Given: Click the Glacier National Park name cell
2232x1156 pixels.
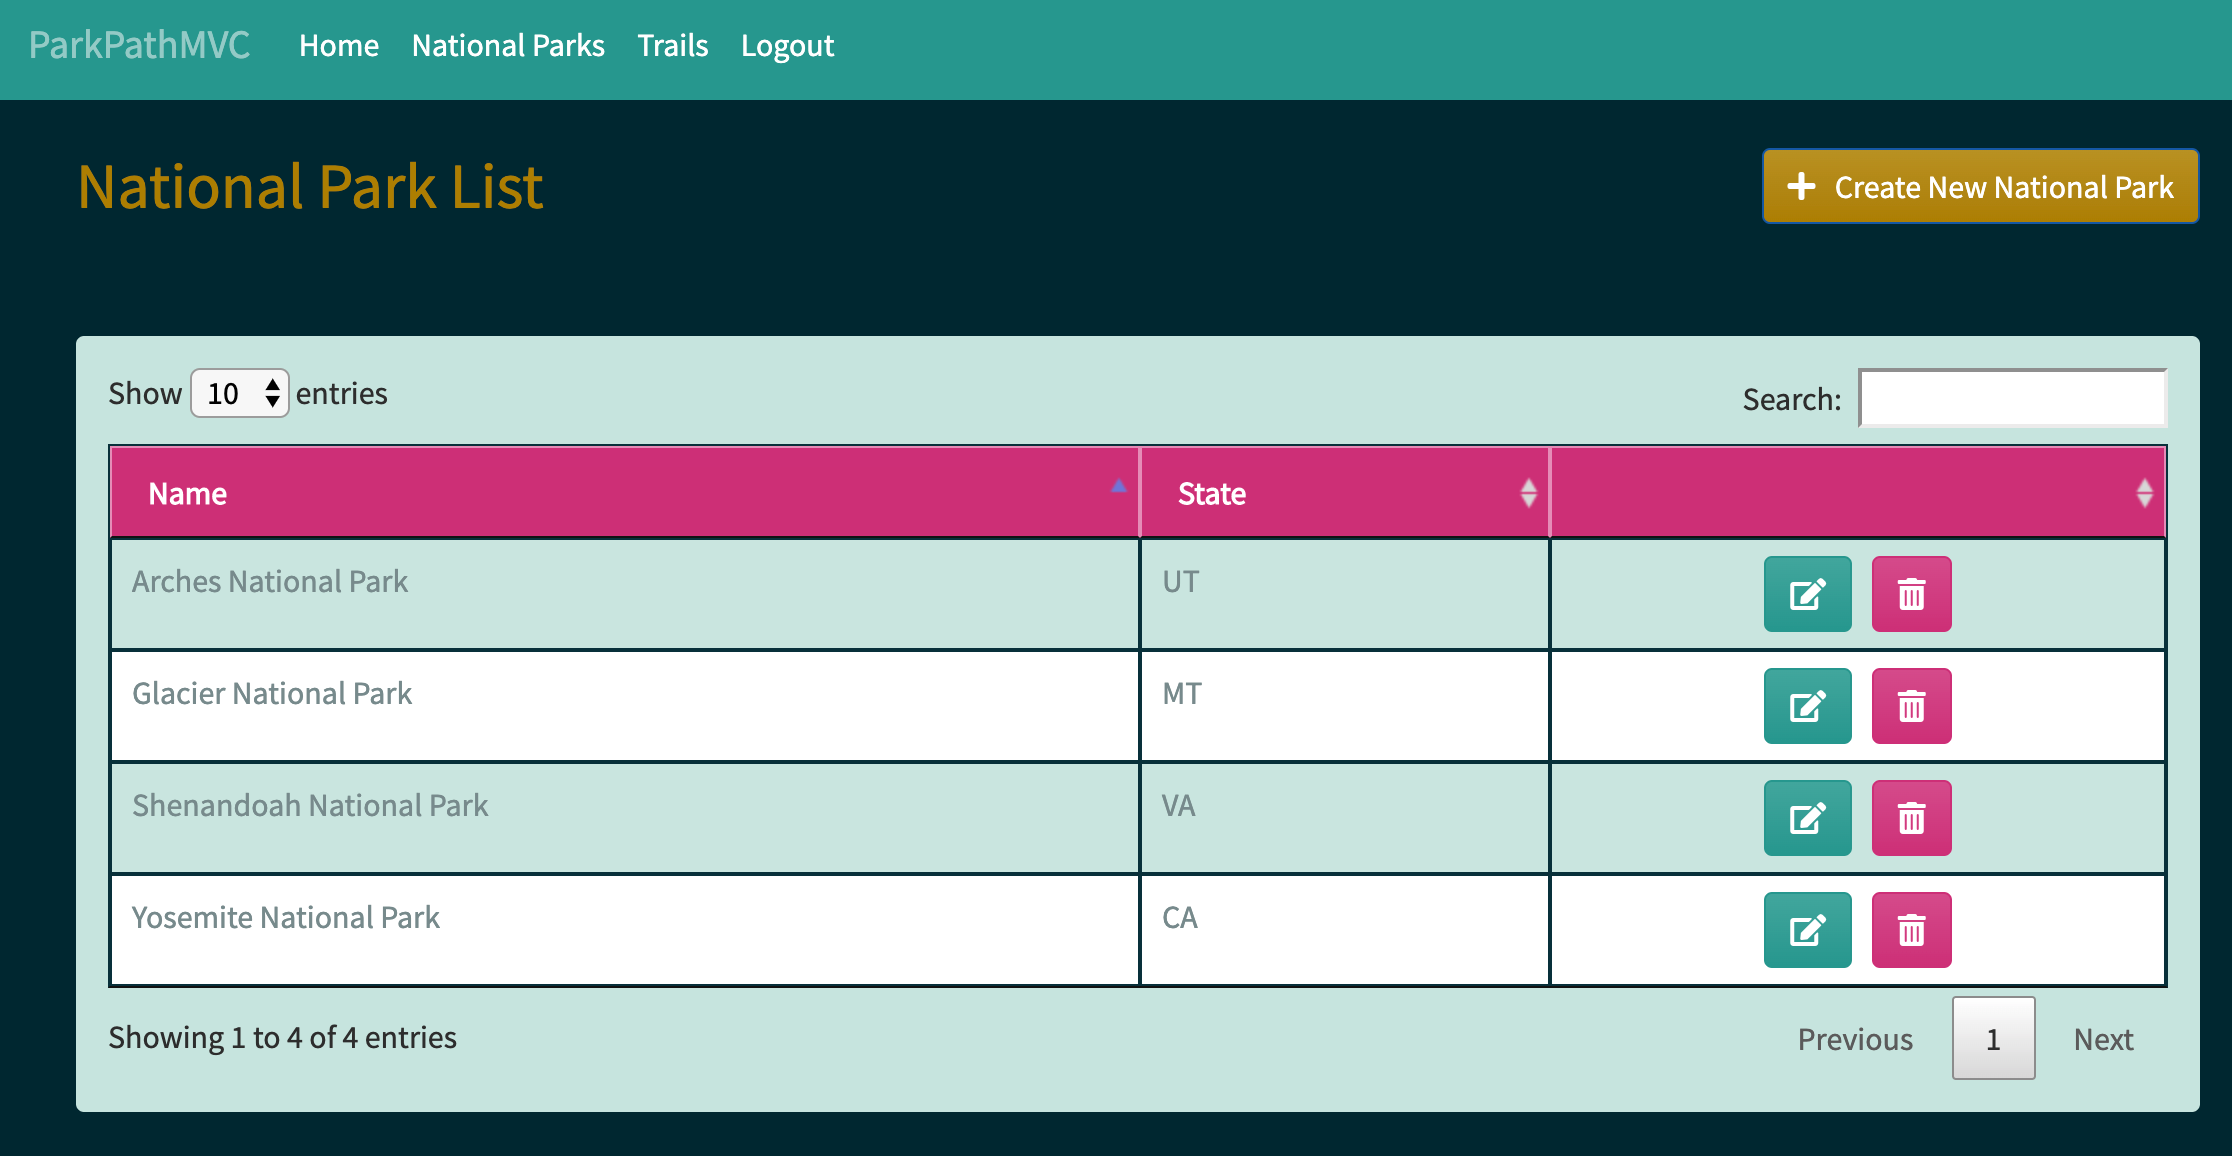Looking at the screenshot, I should pyautogui.click(x=625, y=706).
